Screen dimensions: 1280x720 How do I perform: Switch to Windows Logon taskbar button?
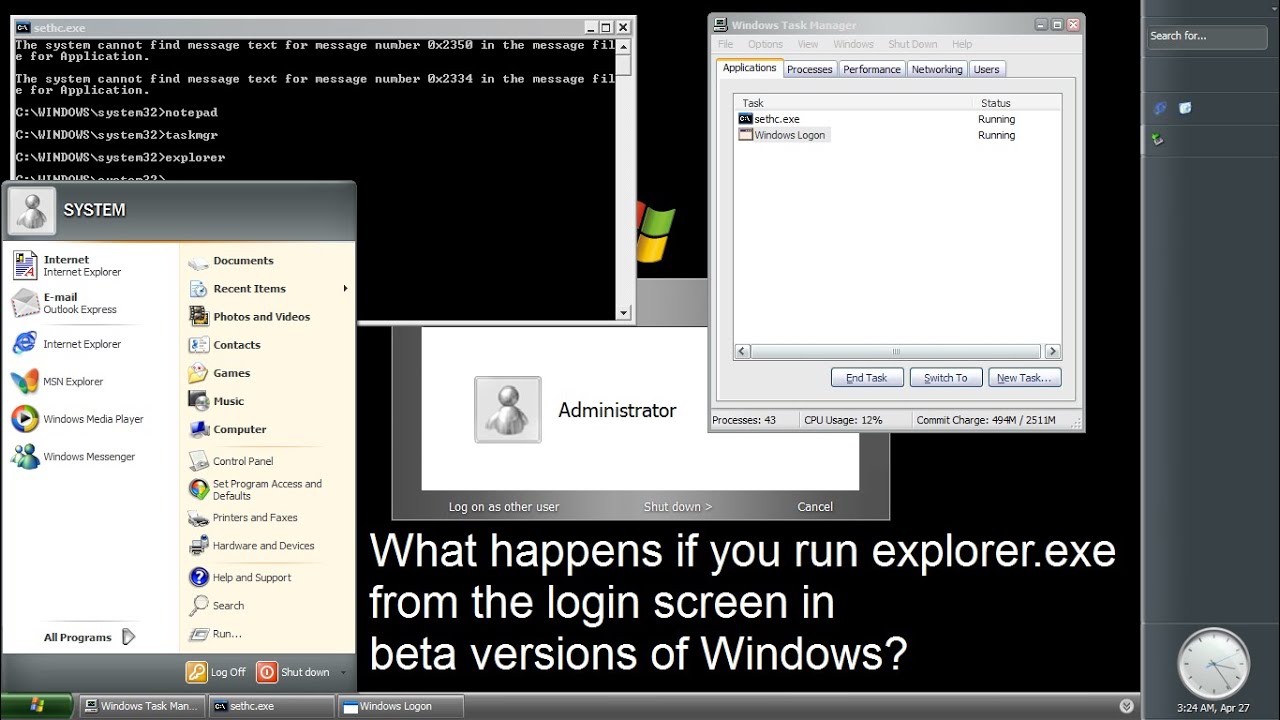[x=400, y=706]
